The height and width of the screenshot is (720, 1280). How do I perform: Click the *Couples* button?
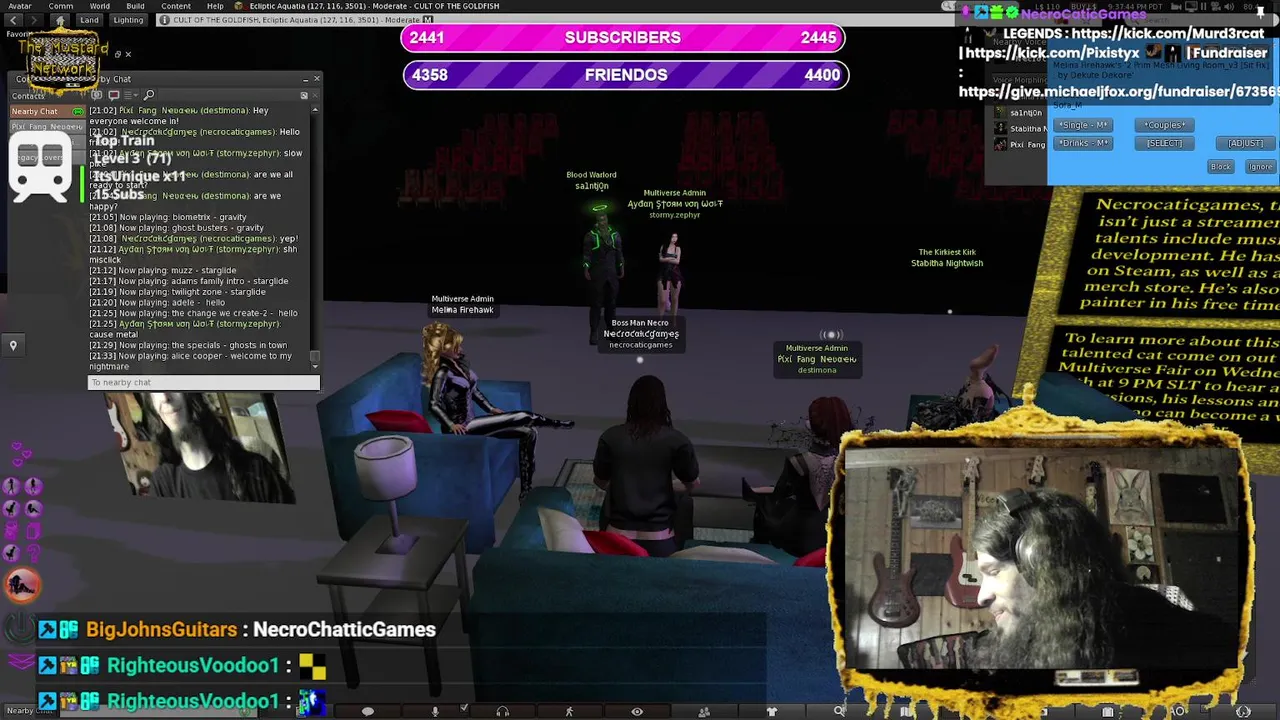tap(1164, 125)
